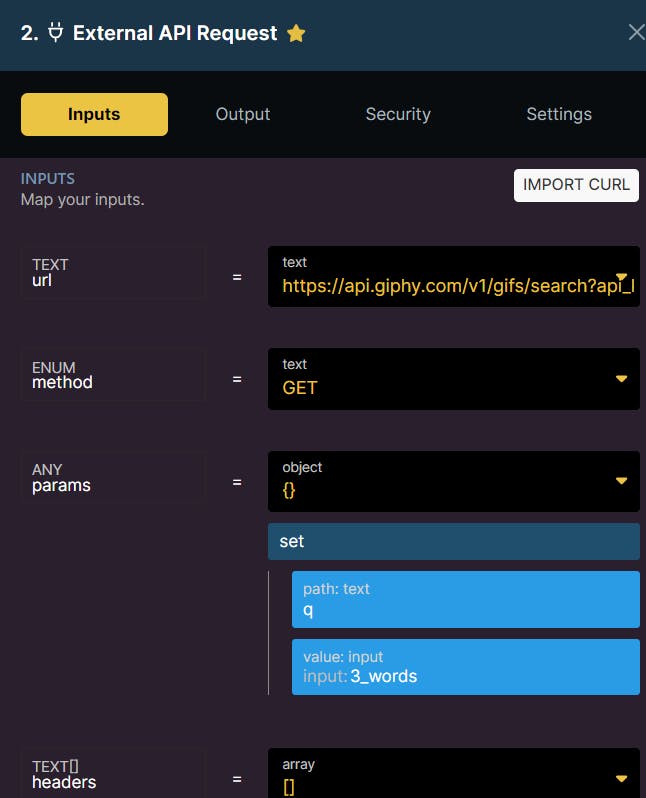Click the value input 3_words field
Image resolution: width=646 pixels, height=798 pixels.
click(465, 667)
